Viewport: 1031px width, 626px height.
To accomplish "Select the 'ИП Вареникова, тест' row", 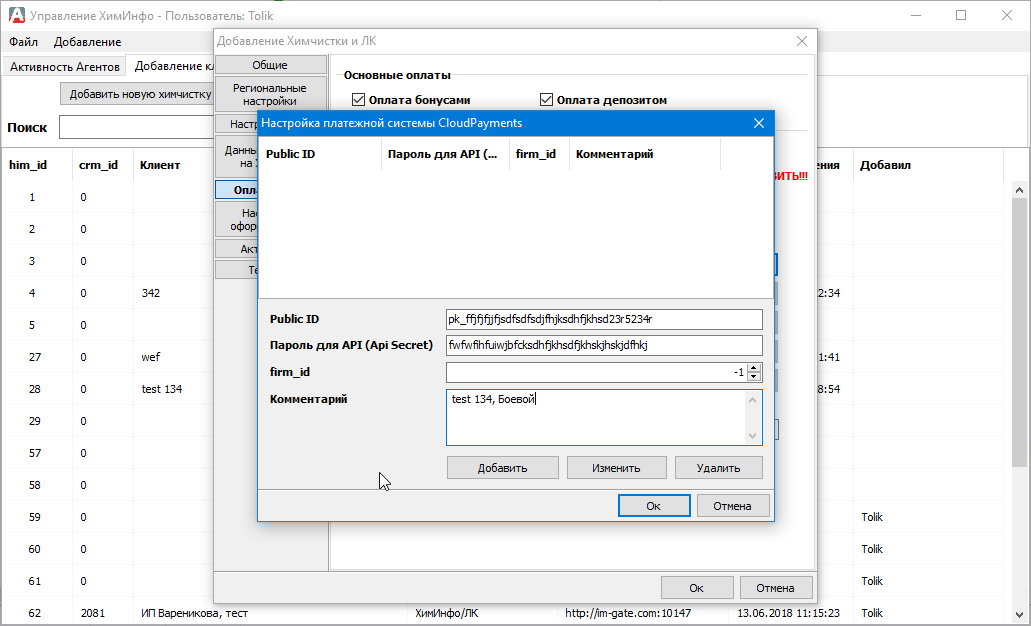I will click(195, 613).
